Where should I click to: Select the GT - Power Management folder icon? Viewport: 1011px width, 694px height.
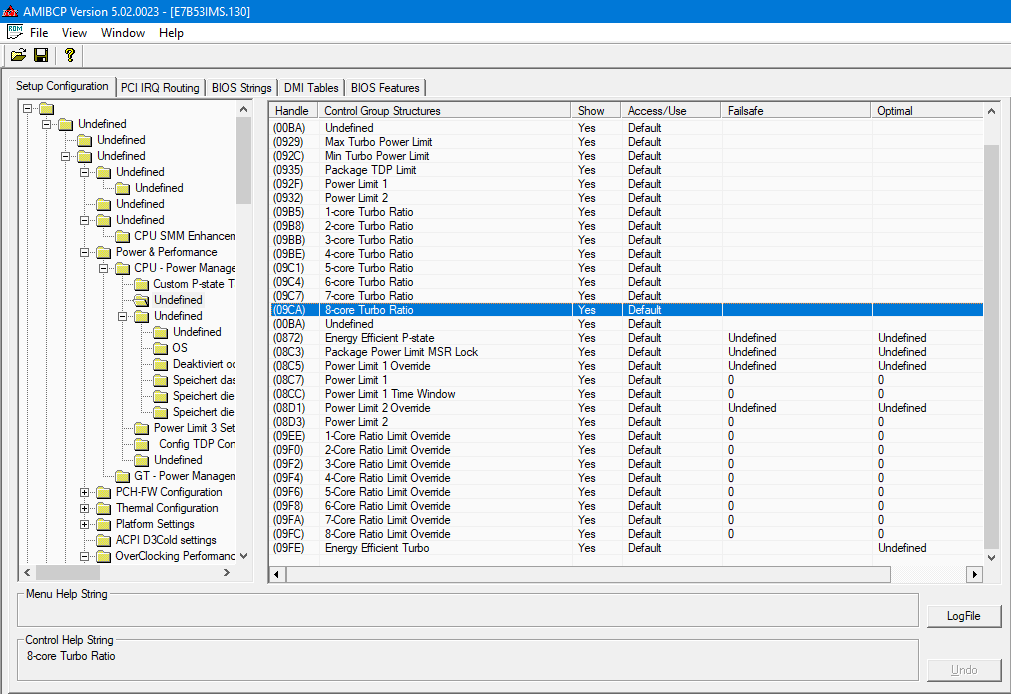122,476
